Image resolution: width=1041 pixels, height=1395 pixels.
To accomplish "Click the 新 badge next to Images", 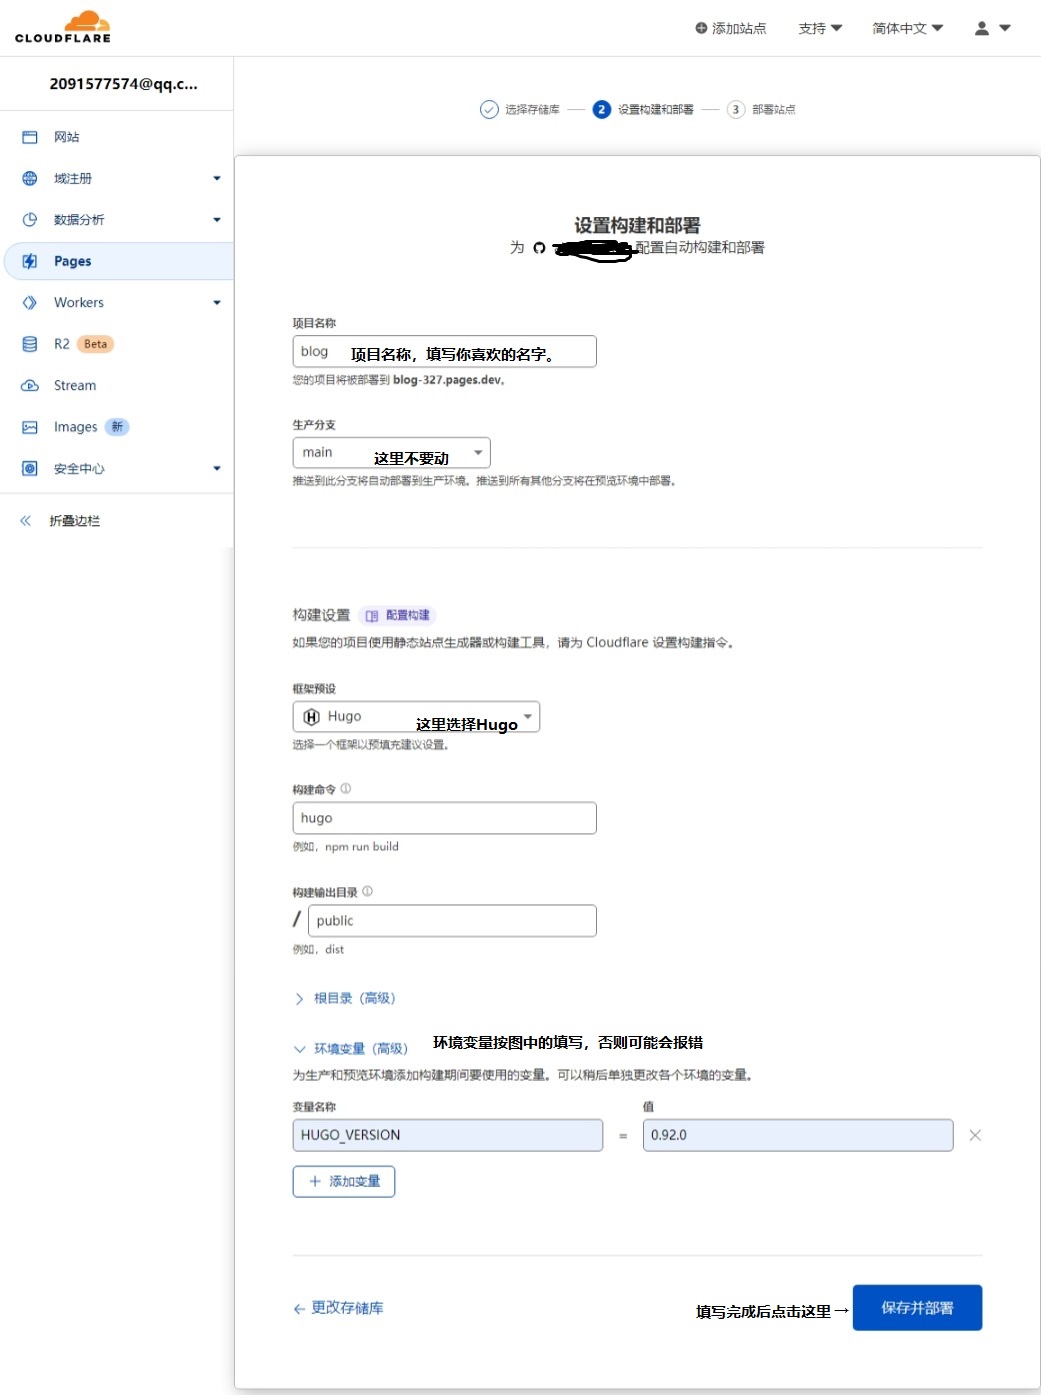I will click(117, 427).
